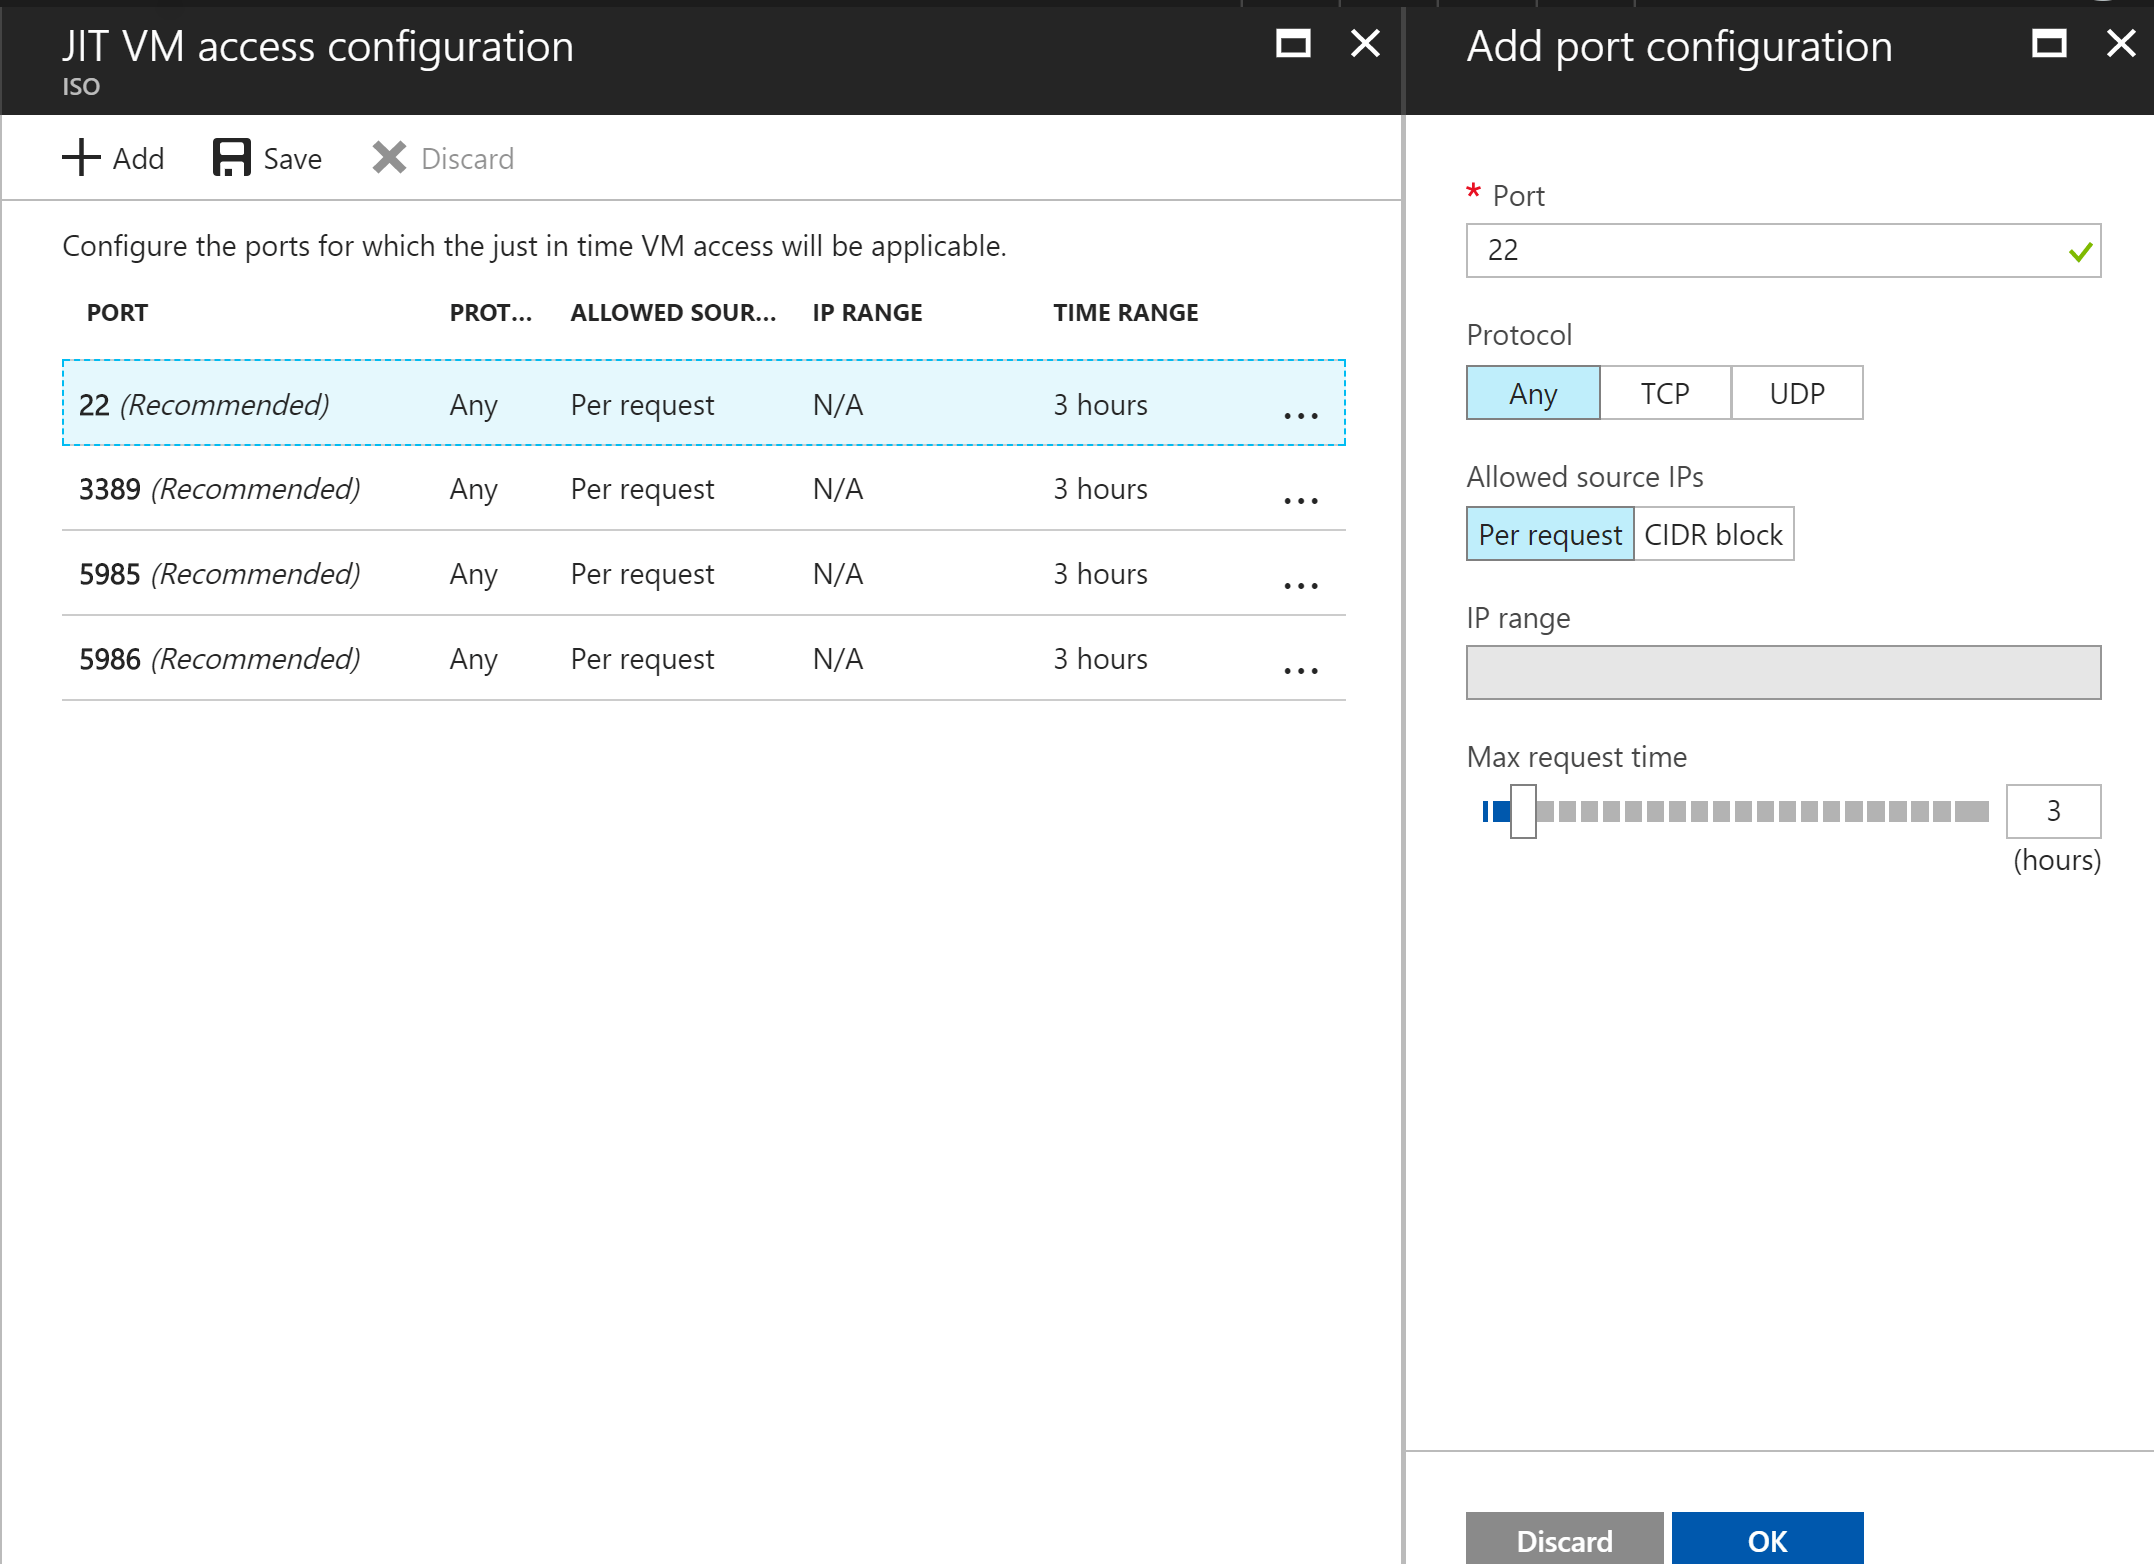Select the TCP protocol option
The width and height of the screenshot is (2154, 1564).
1664,393
